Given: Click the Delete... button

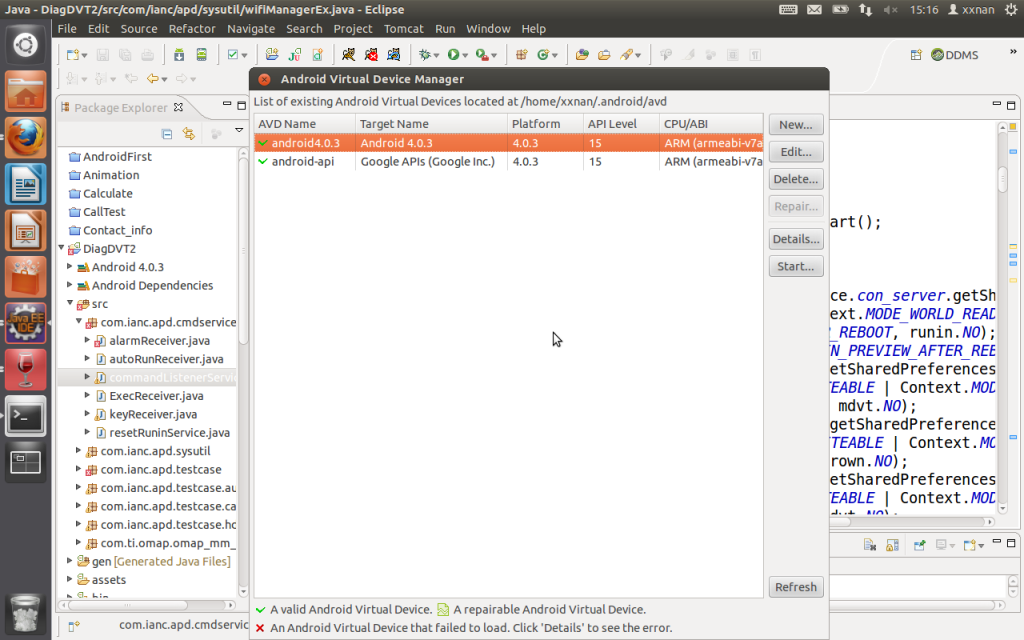Looking at the screenshot, I should (795, 179).
